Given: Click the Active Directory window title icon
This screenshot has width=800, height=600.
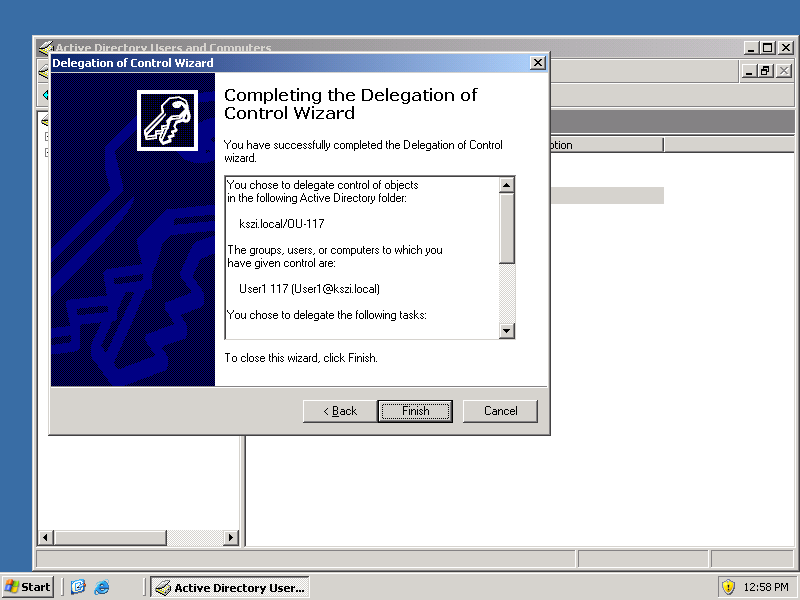Looking at the screenshot, I should coord(45,47).
